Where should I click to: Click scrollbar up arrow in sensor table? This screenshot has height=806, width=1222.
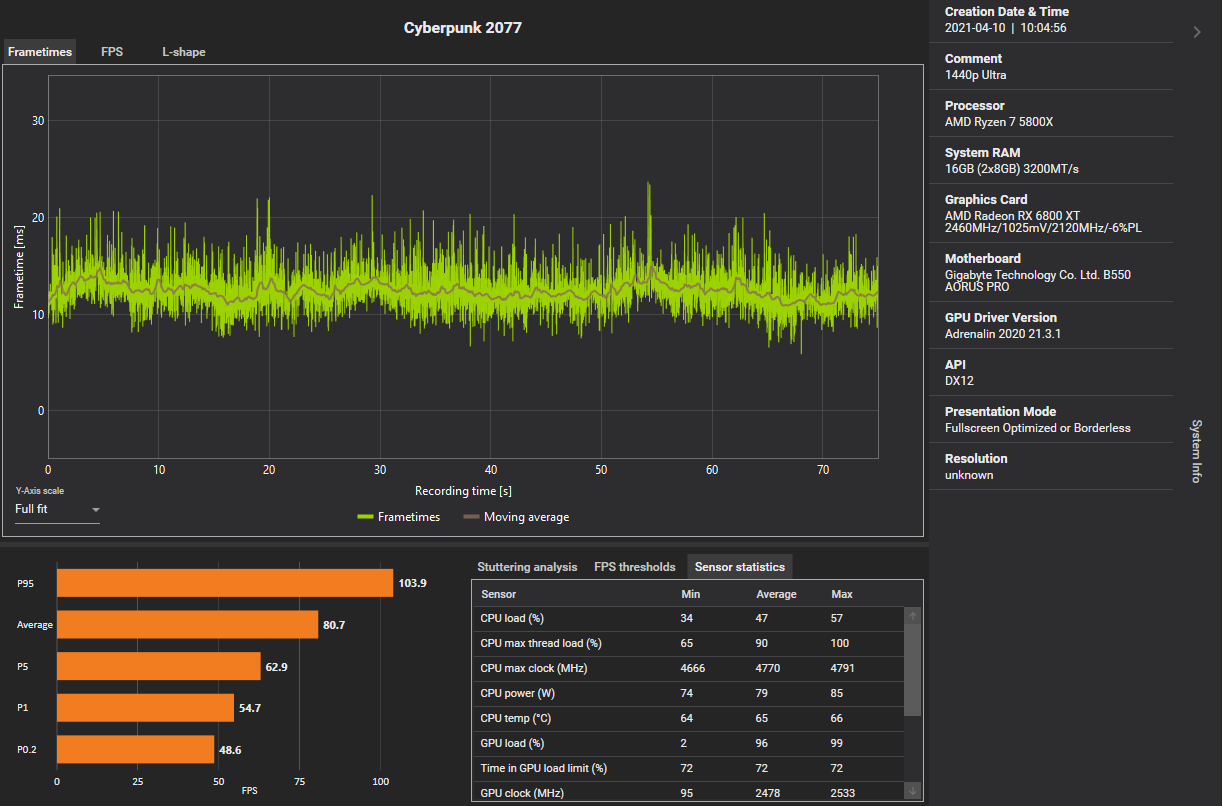tap(913, 617)
